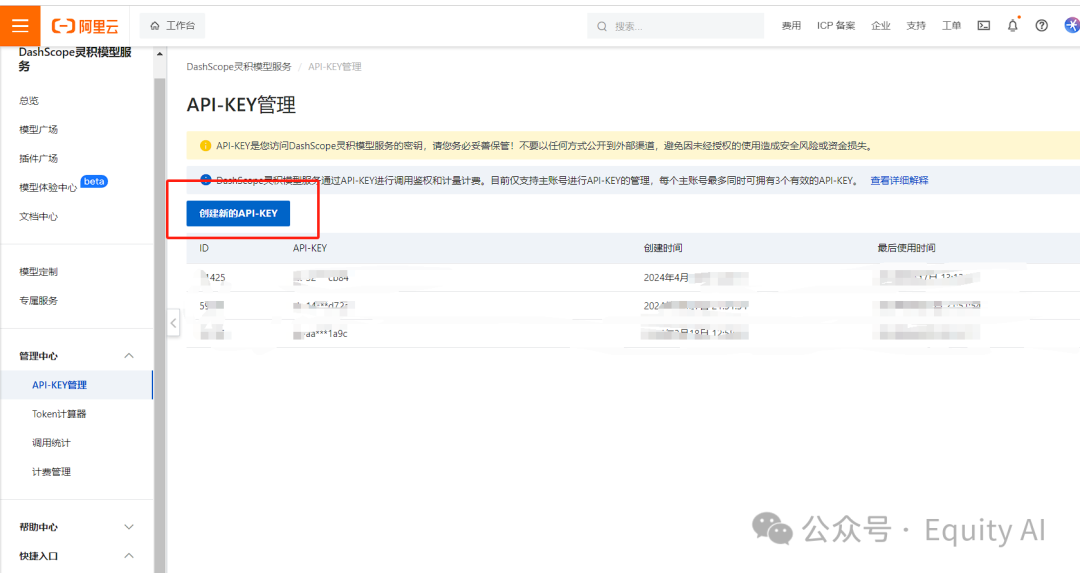Open the 查看详细解释 link
Viewport: 1080px width, 573px height.
899,181
